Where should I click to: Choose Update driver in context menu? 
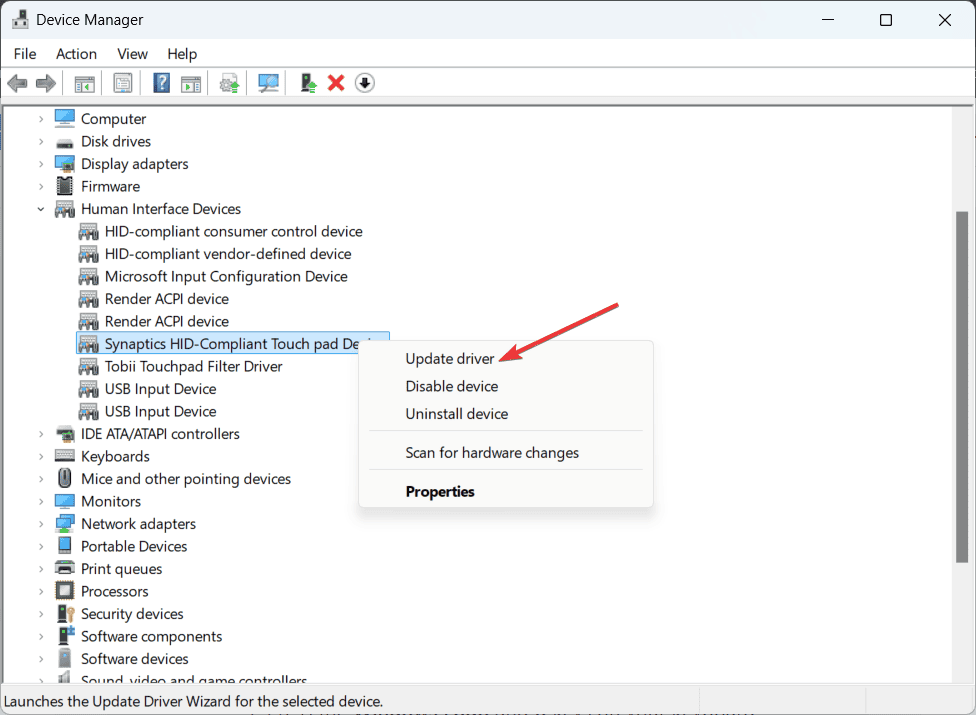pyautogui.click(x=450, y=358)
